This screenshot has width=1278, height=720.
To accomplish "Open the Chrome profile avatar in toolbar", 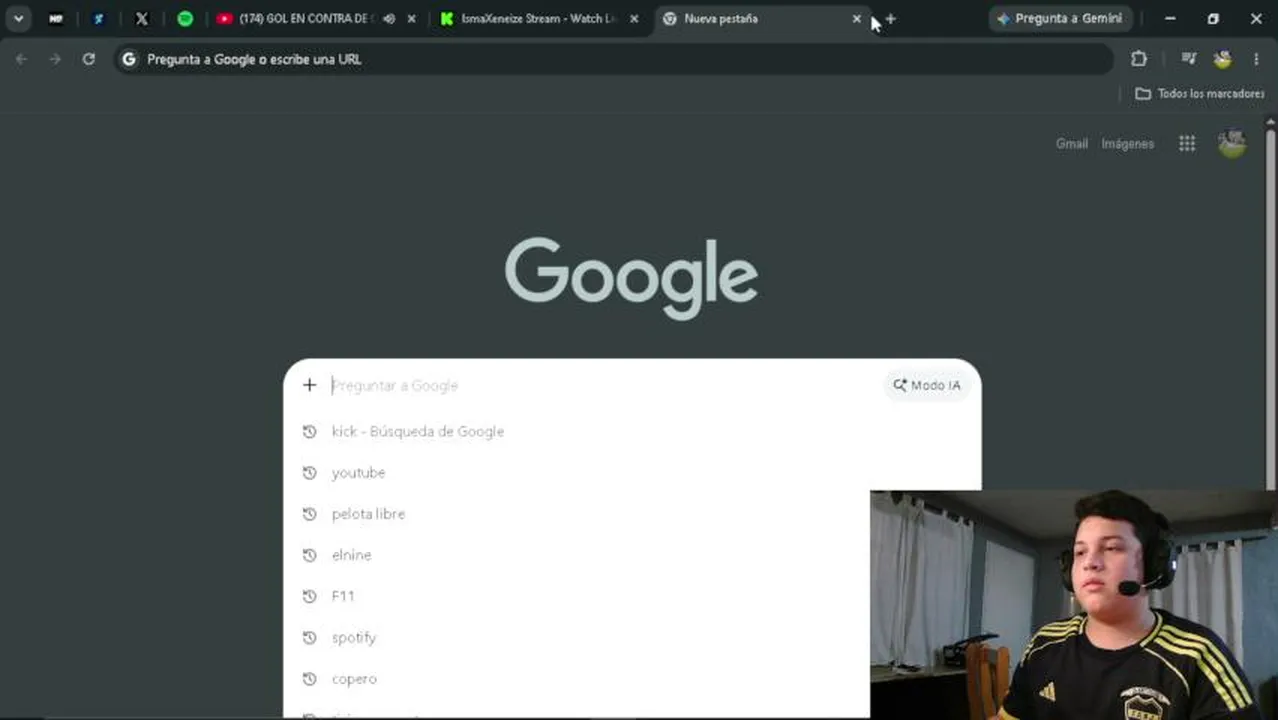I will pyautogui.click(x=1222, y=59).
